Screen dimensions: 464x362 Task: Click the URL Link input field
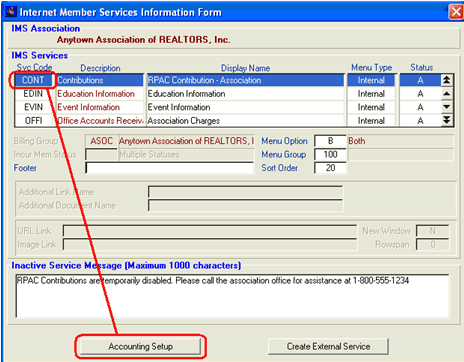point(210,231)
